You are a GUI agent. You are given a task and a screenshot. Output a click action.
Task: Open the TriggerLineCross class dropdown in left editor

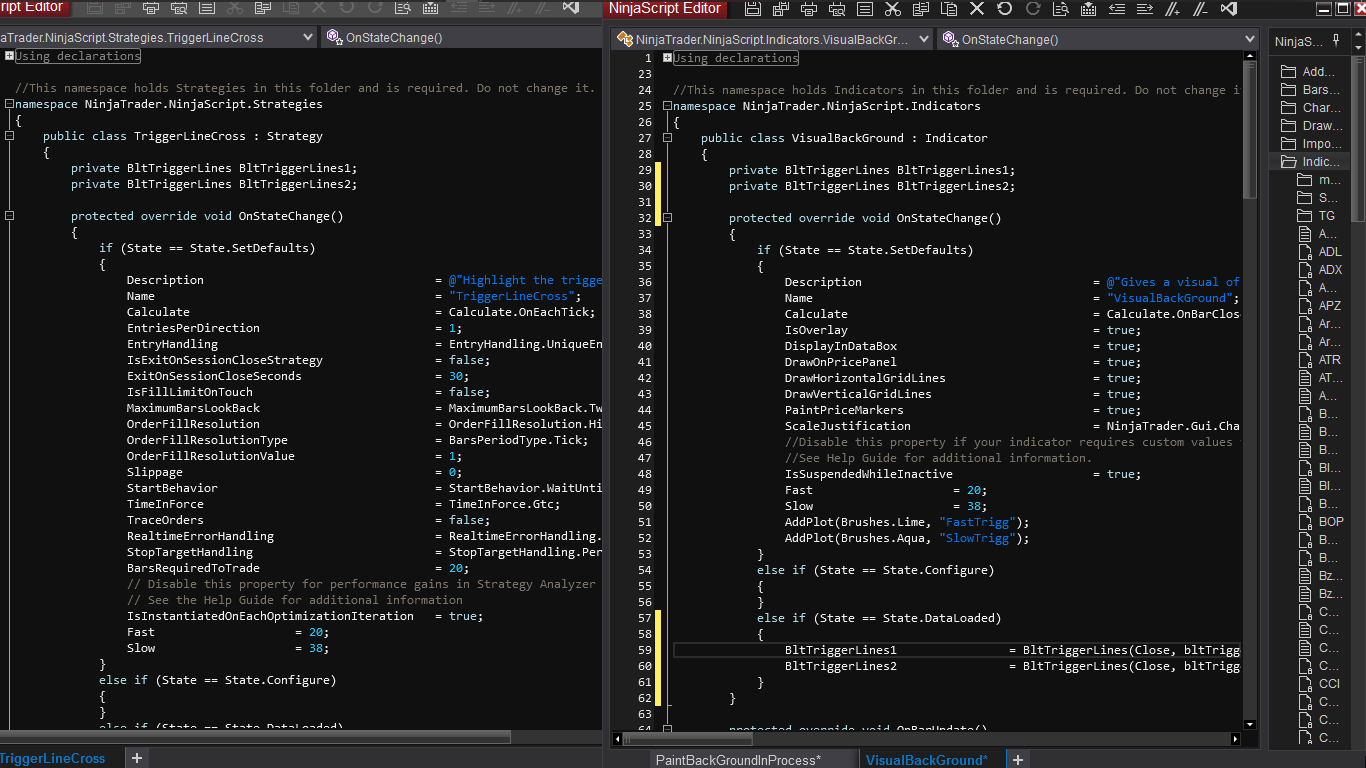(x=308, y=38)
